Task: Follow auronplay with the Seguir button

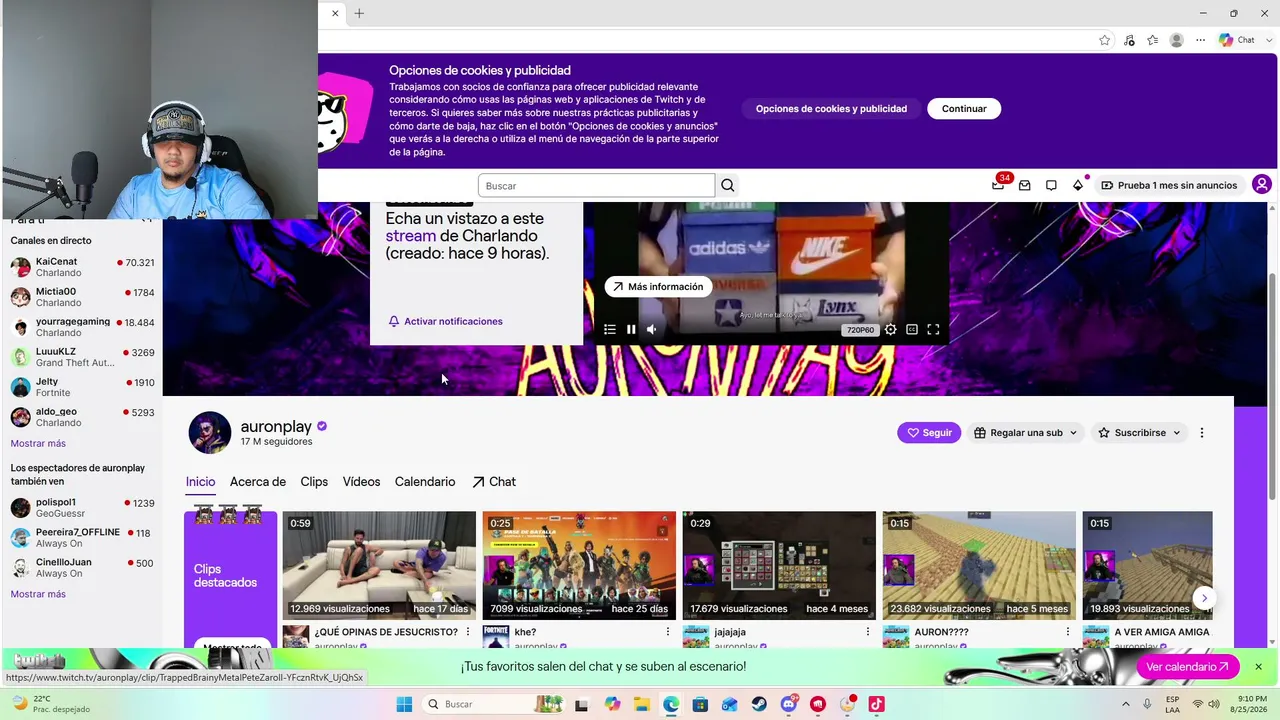Action: tap(929, 433)
